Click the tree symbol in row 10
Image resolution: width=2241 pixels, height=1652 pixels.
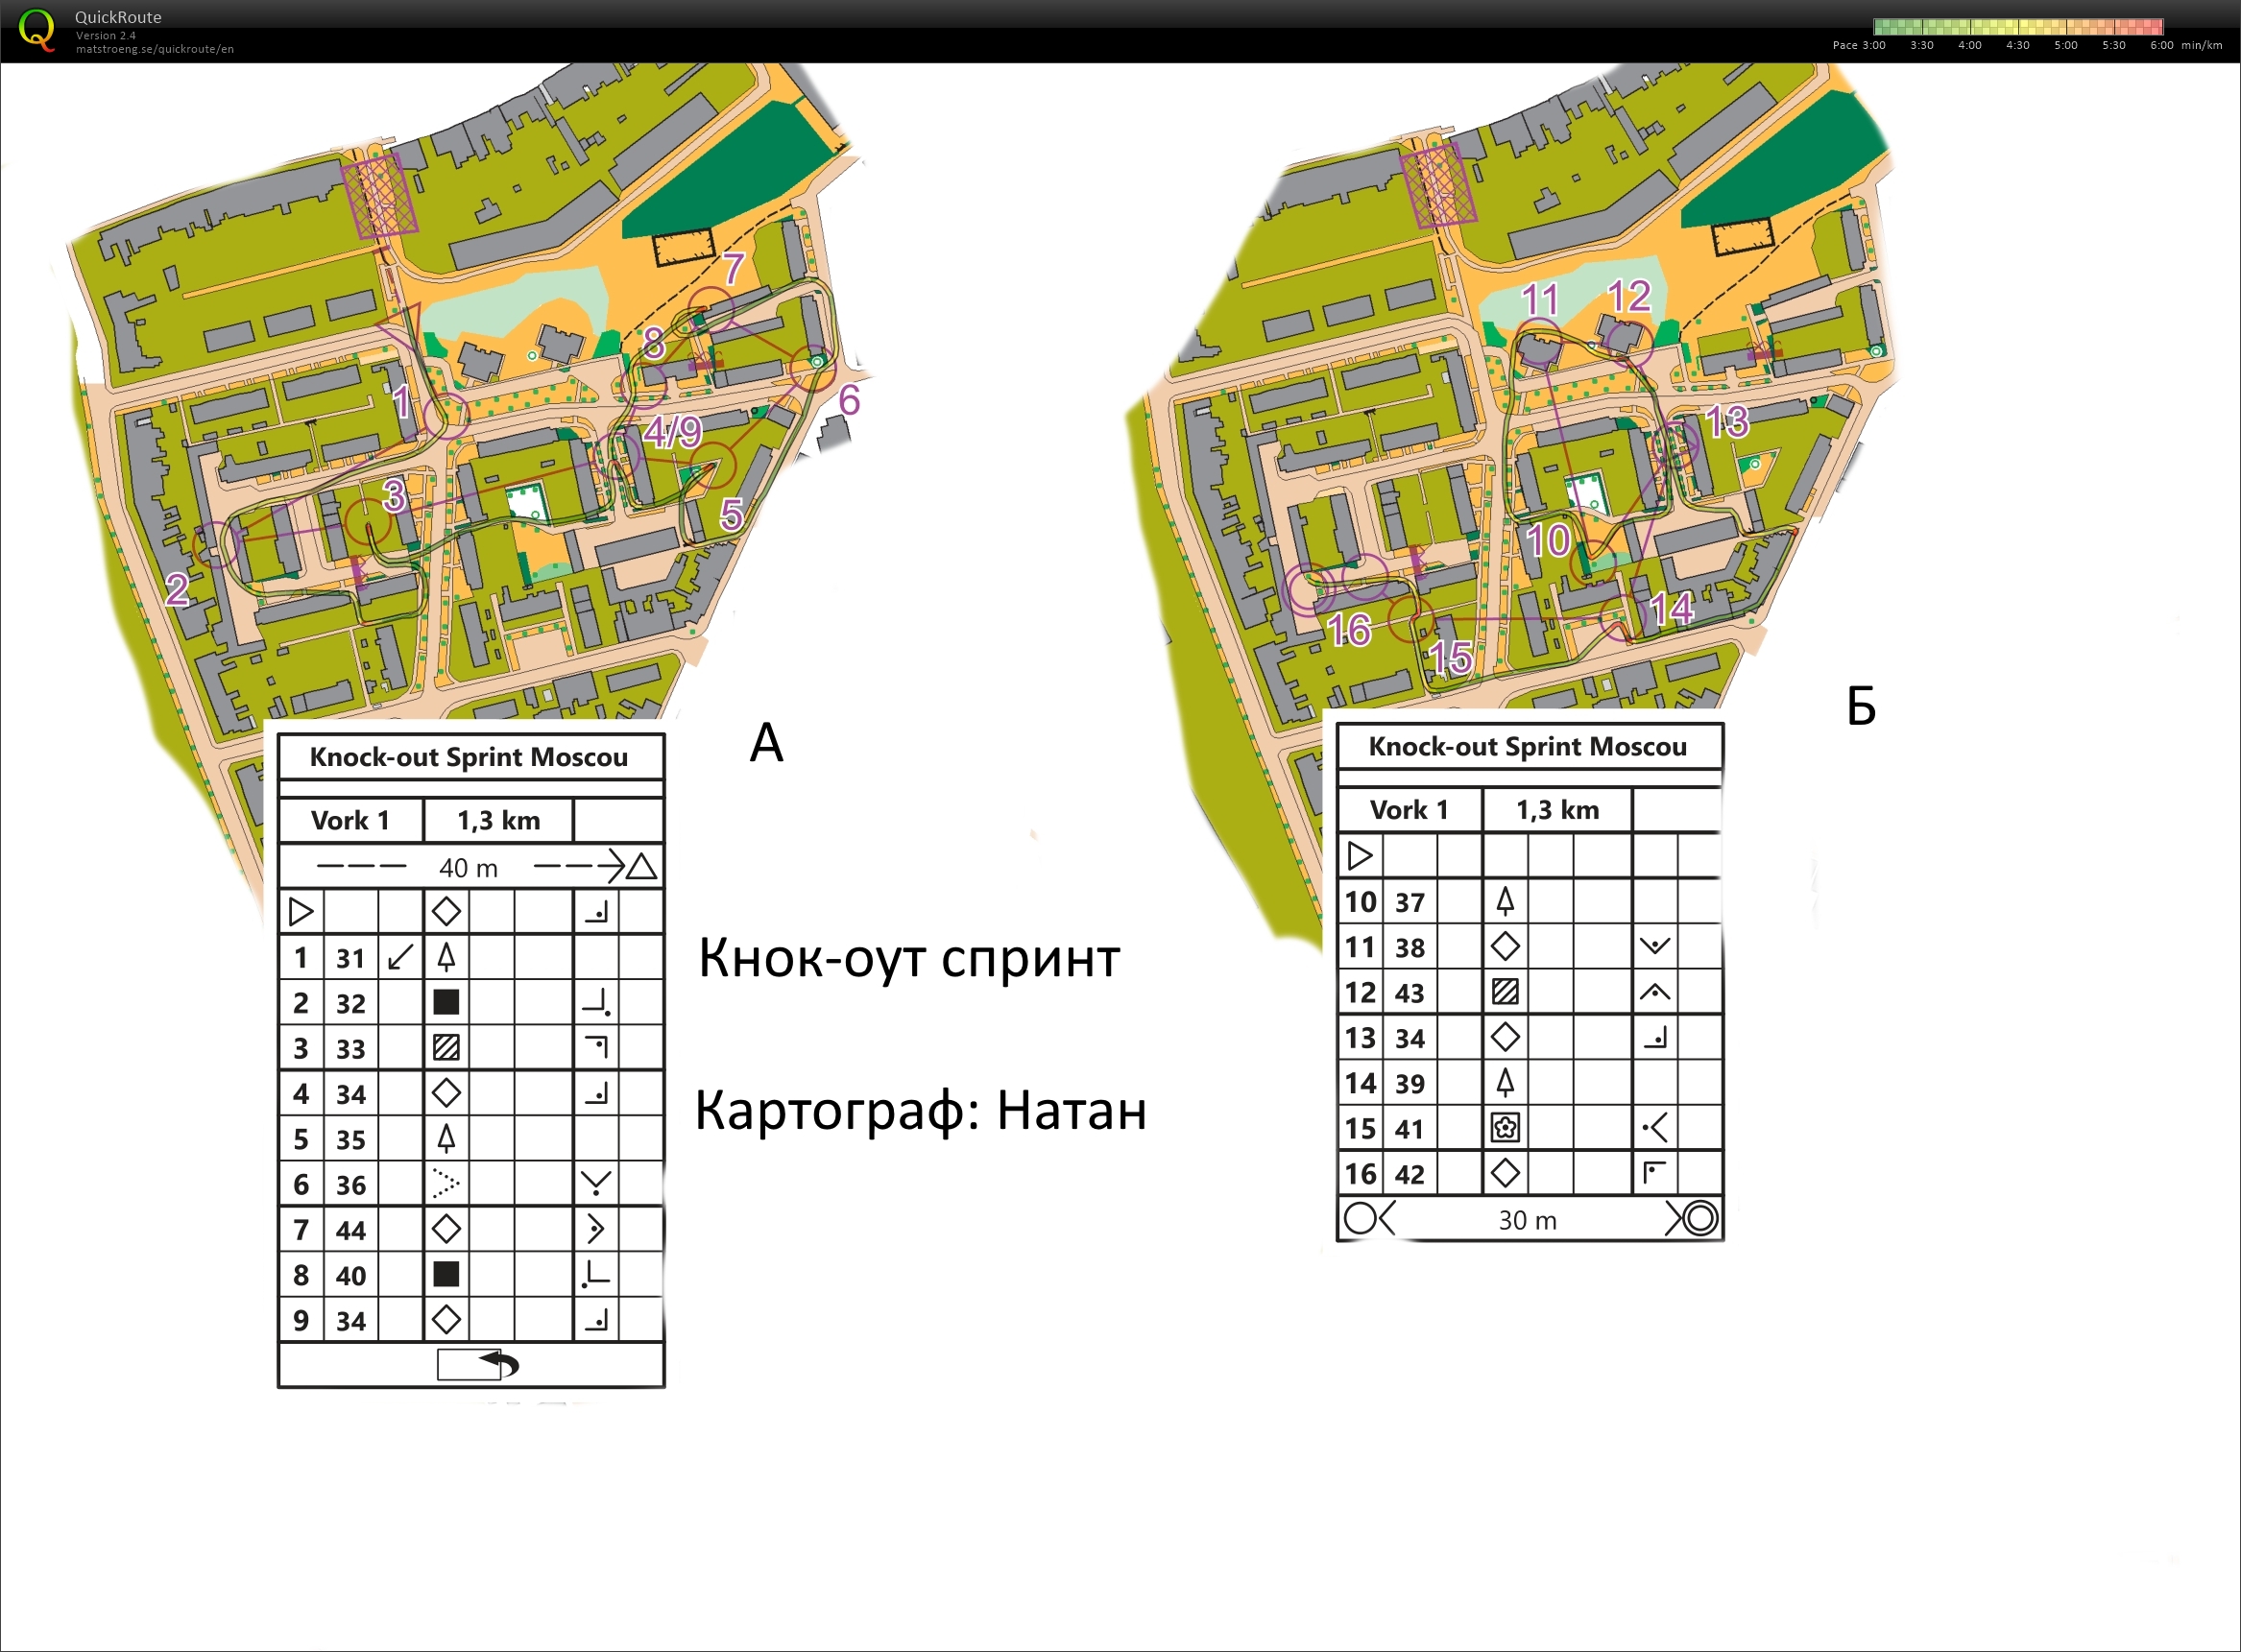pyautogui.click(x=1505, y=902)
